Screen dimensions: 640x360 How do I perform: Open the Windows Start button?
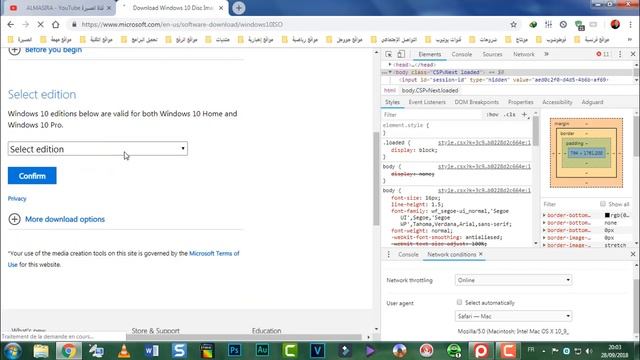(x=12, y=351)
